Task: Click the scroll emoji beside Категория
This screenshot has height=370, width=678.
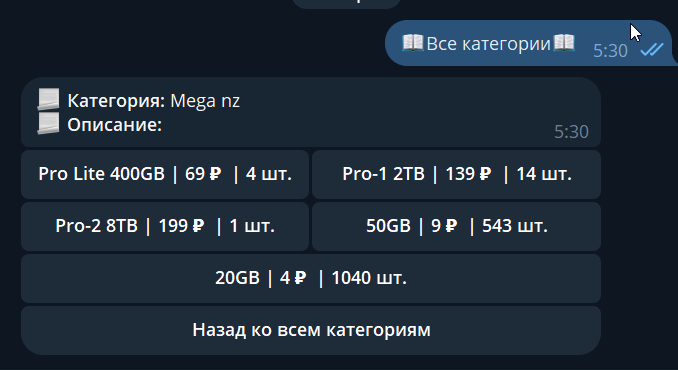Action: click(x=48, y=99)
